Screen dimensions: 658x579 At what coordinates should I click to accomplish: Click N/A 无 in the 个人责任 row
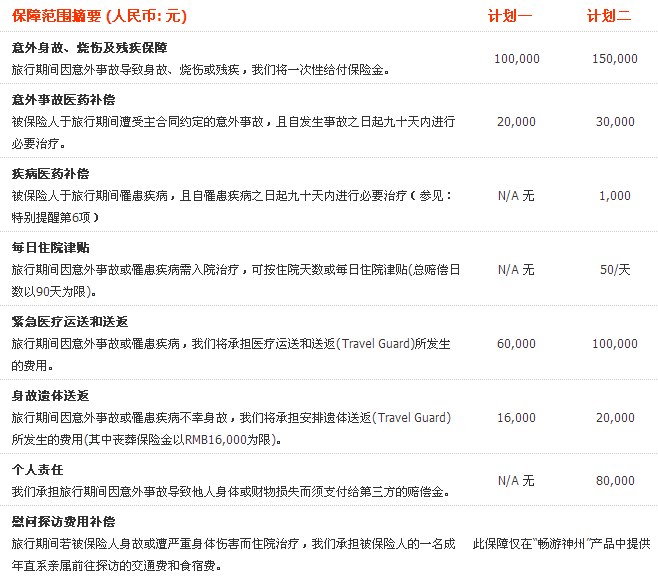(516, 481)
